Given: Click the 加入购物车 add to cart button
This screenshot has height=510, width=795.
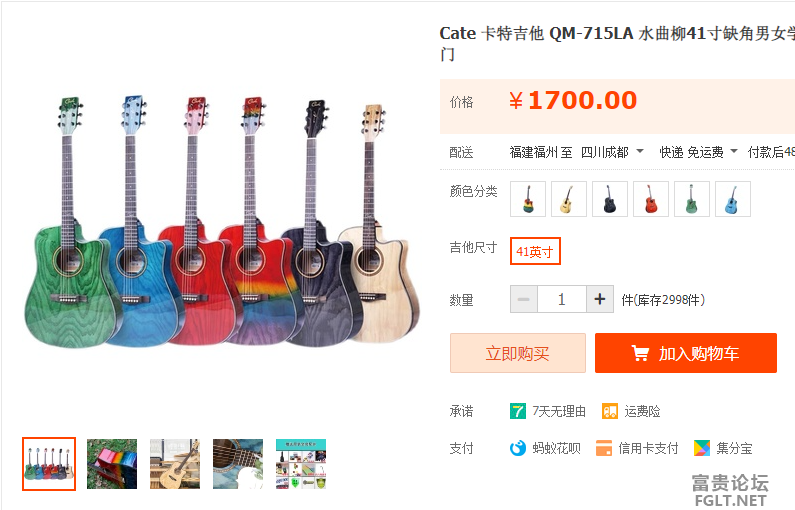Looking at the screenshot, I should [x=686, y=353].
